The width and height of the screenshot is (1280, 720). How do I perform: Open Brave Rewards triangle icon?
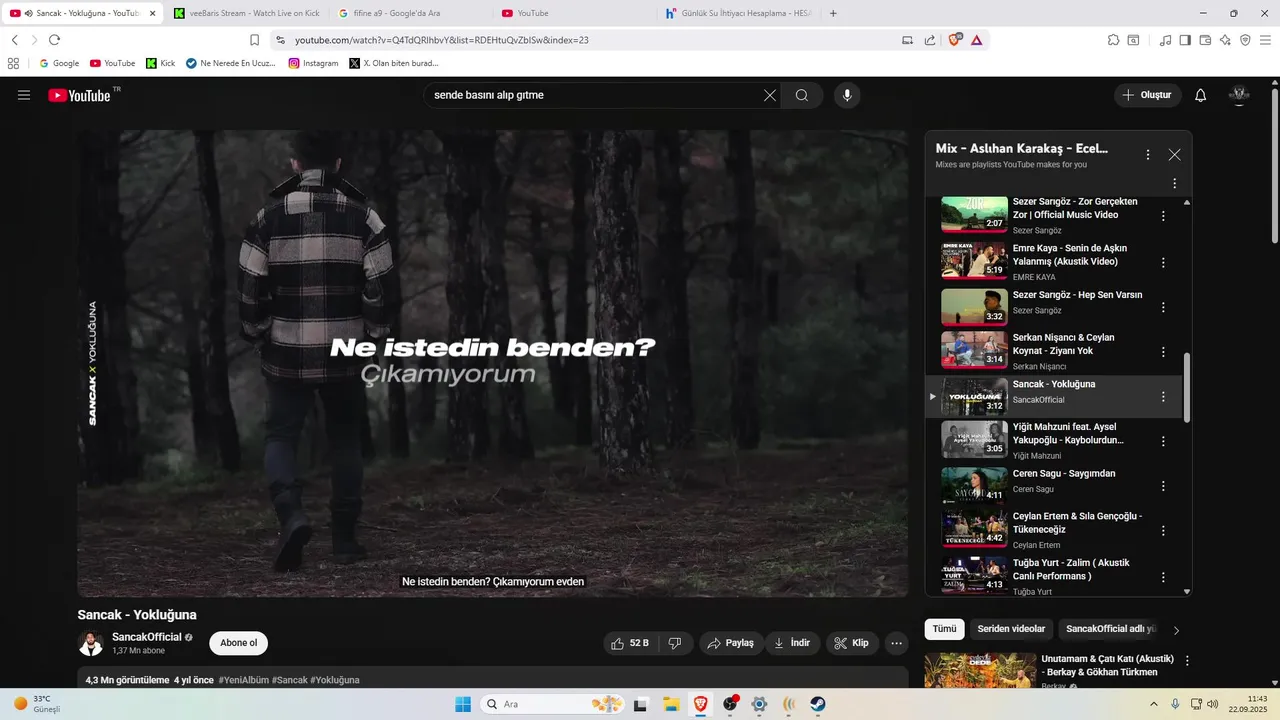click(976, 40)
